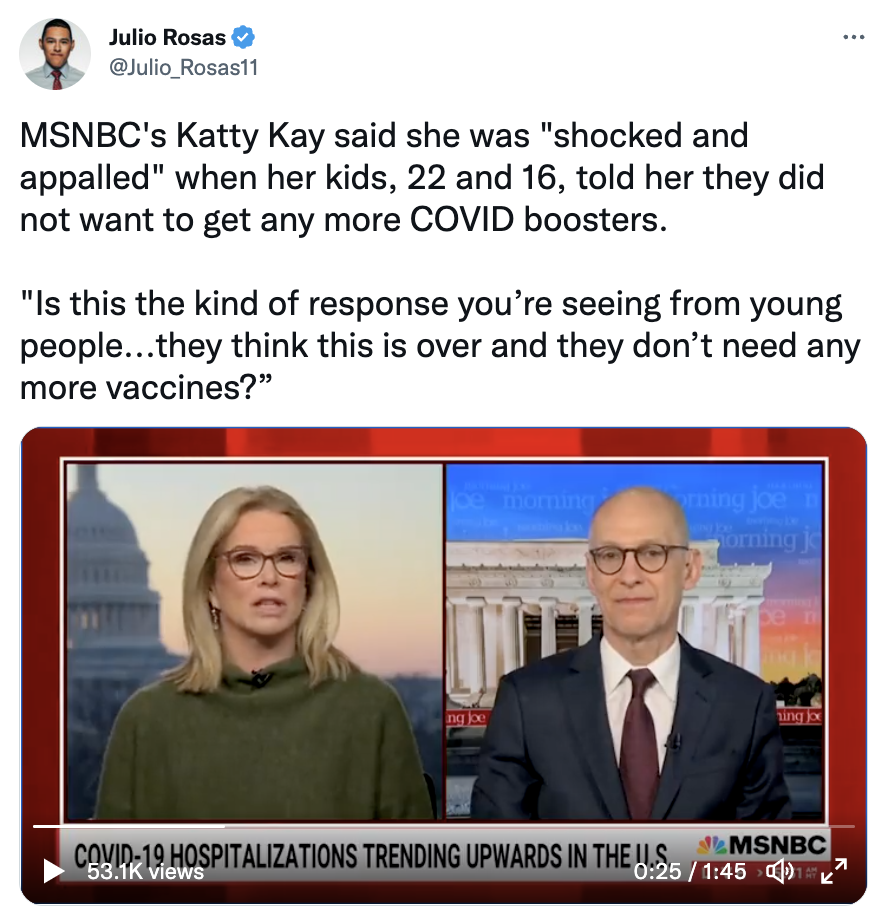This screenshot has width=886, height=924.
Task: Click the MSNBC logo in the video
Action: point(763,846)
